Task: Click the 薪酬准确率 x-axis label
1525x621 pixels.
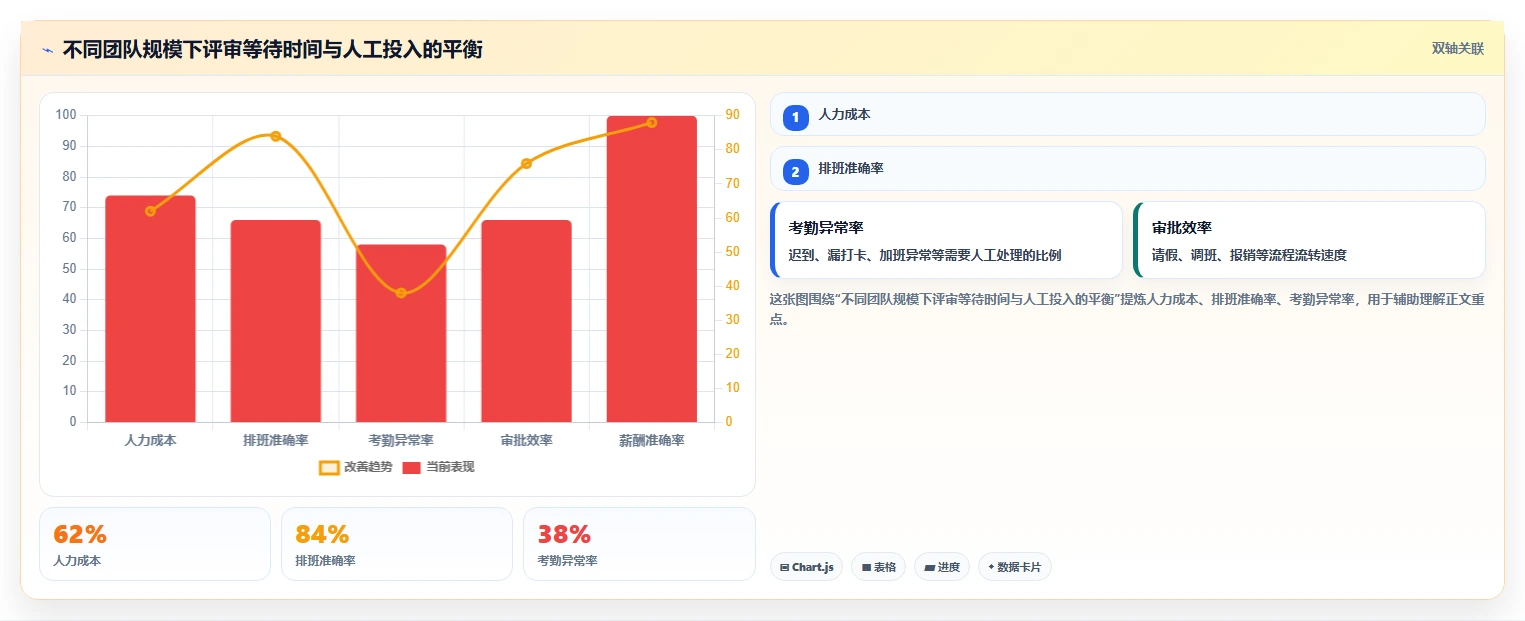Action: pos(652,441)
